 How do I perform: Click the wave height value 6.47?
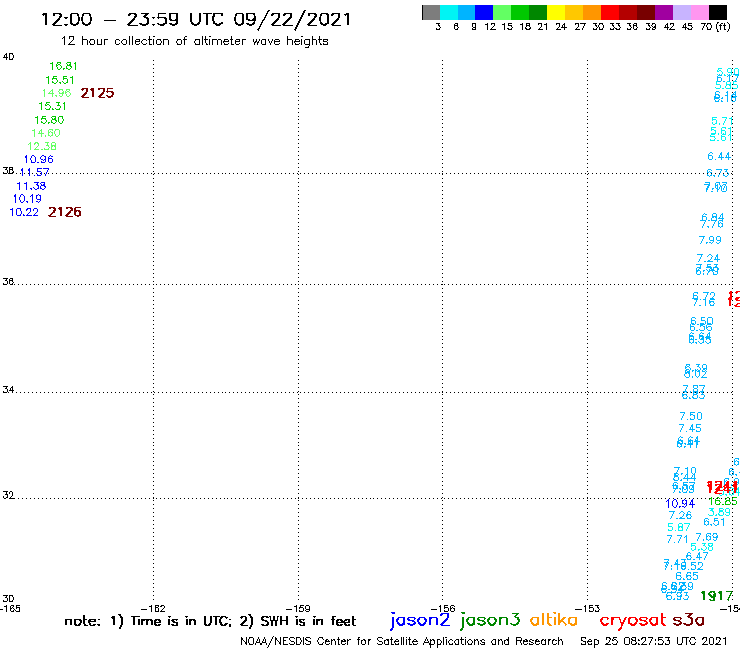pos(697,556)
